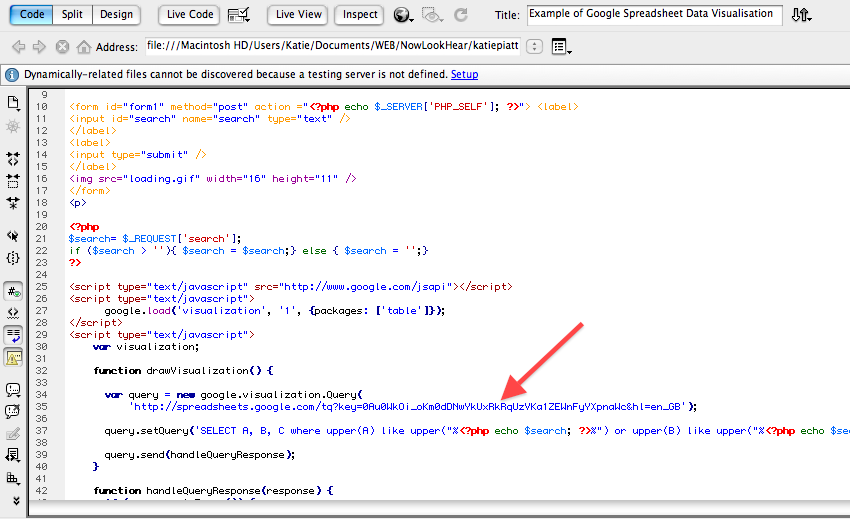Open the Open Documents list icon
The height and width of the screenshot is (519, 850).
[13, 103]
